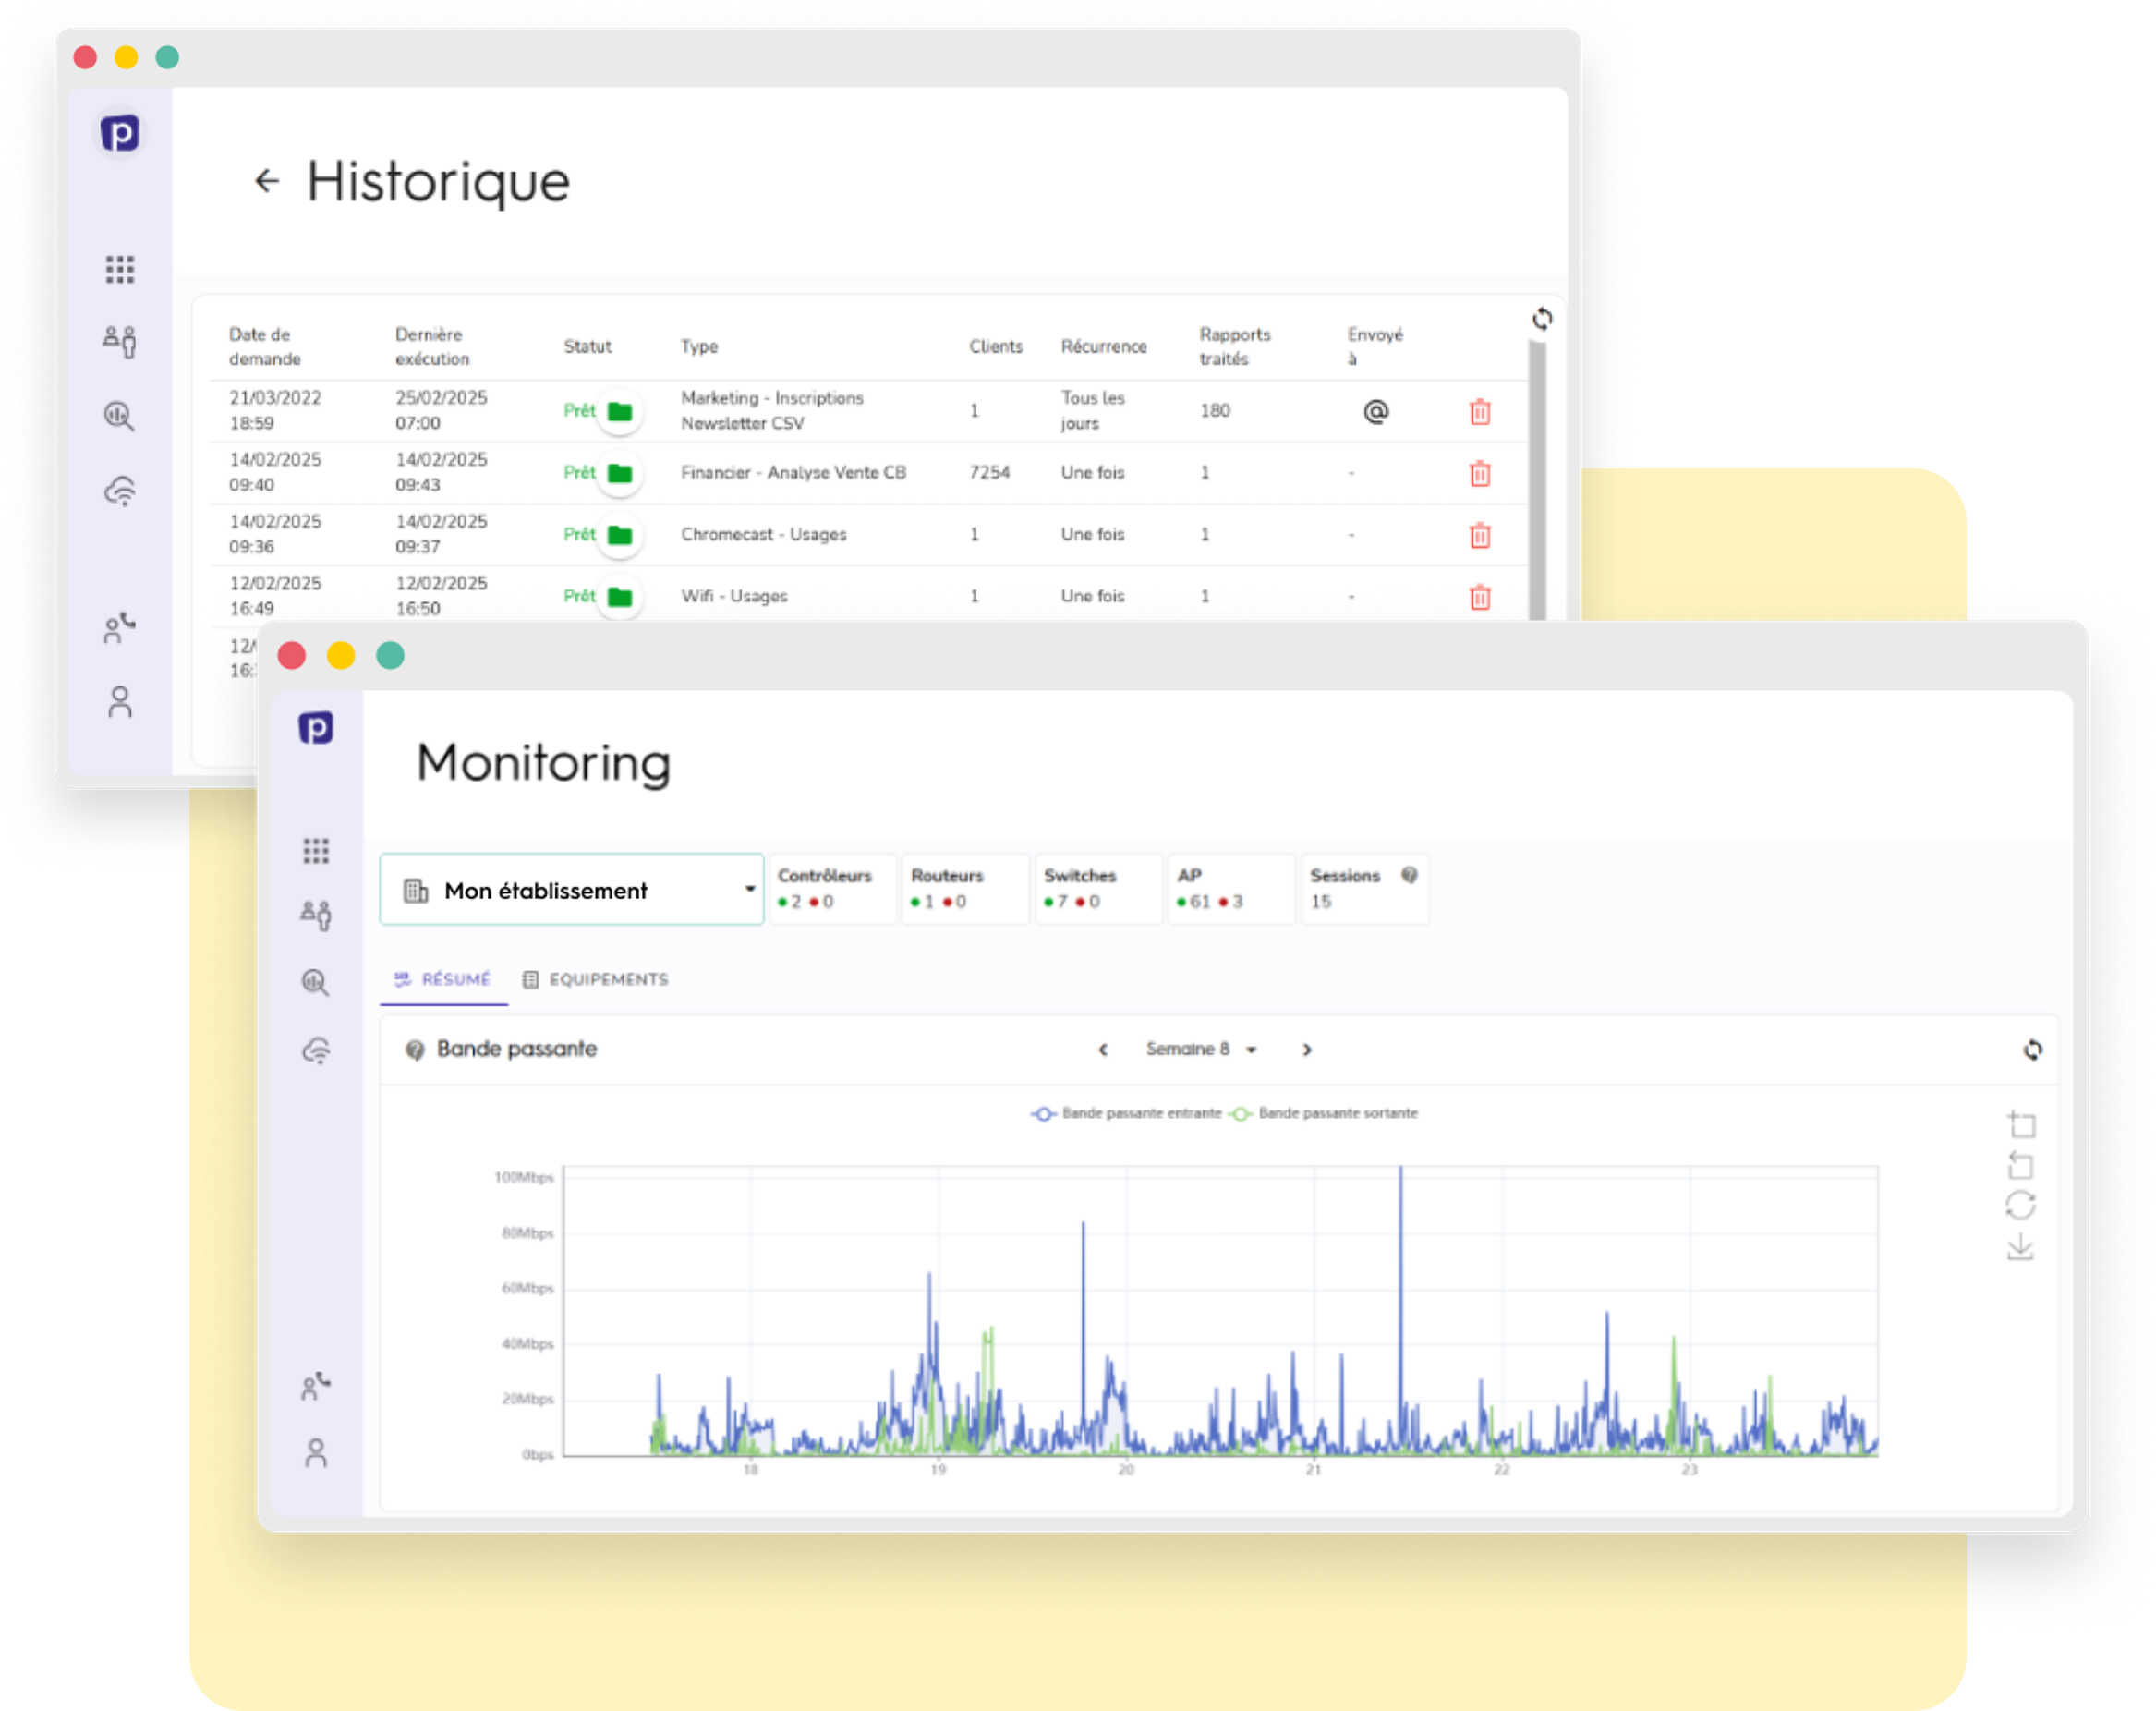Go to next week with right chevron
The image size is (2156, 1711).
point(1306,1049)
